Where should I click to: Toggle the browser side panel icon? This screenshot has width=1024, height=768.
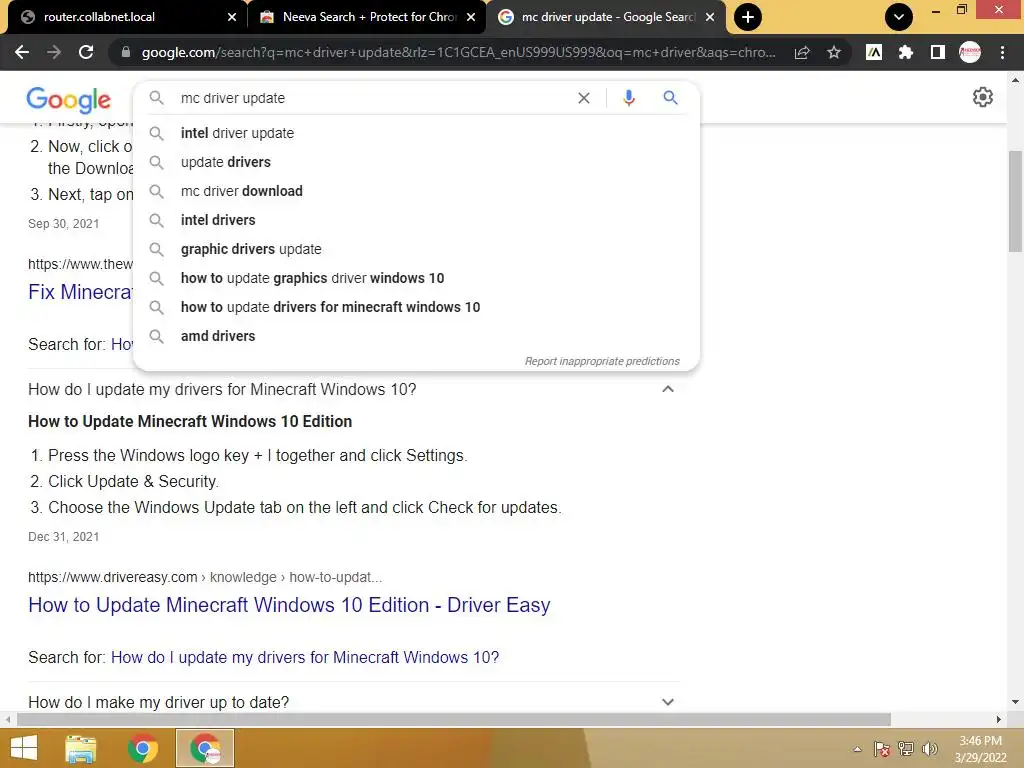937,52
